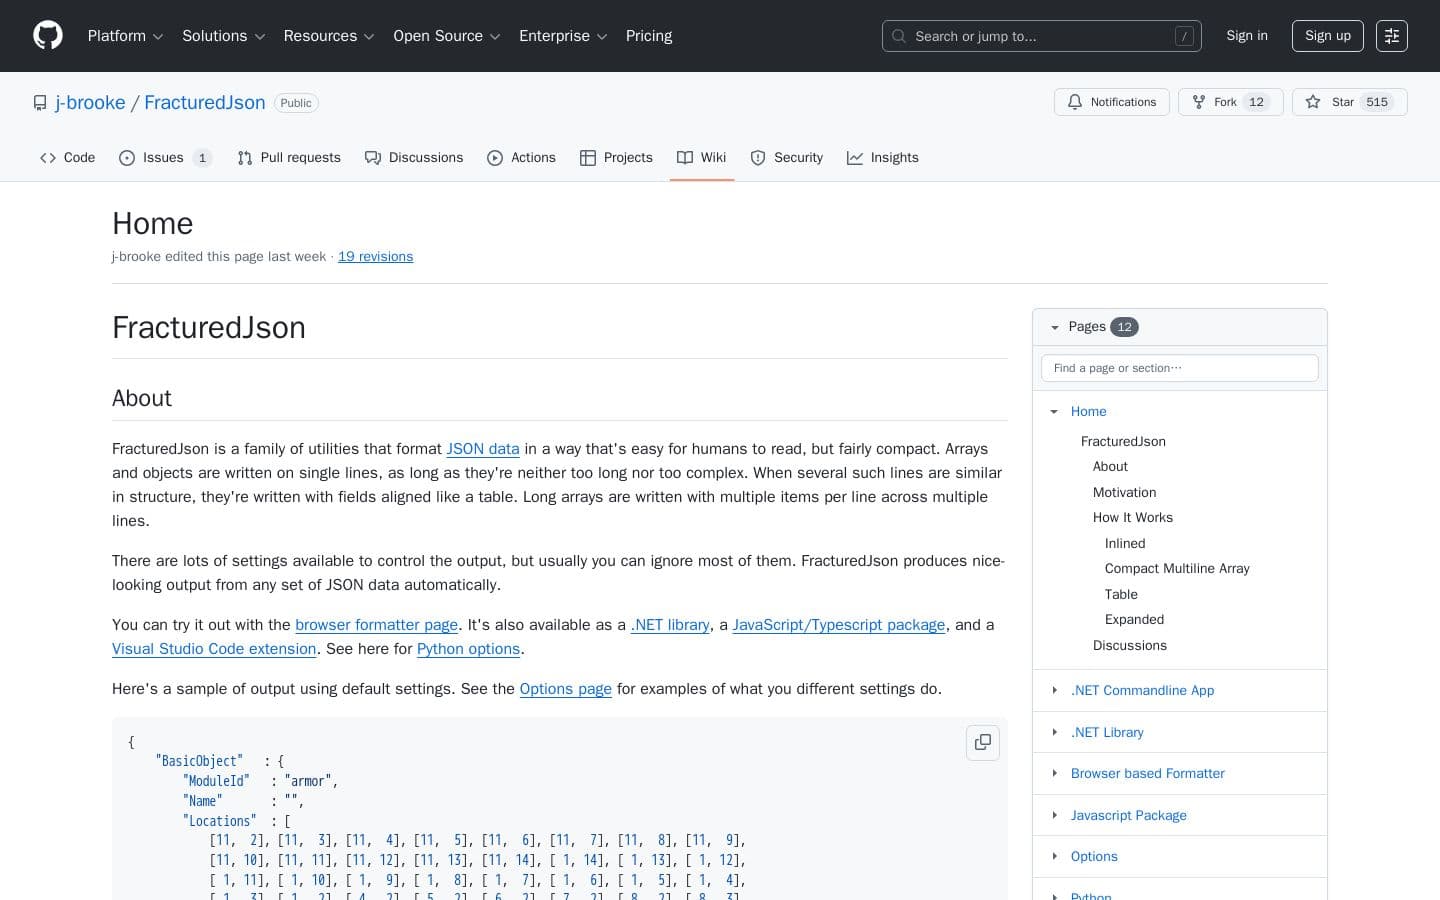This screenshot has width=1440, height=900.
Task: Open the .NET Commandline App wiki page
Action: point(1143,691)
